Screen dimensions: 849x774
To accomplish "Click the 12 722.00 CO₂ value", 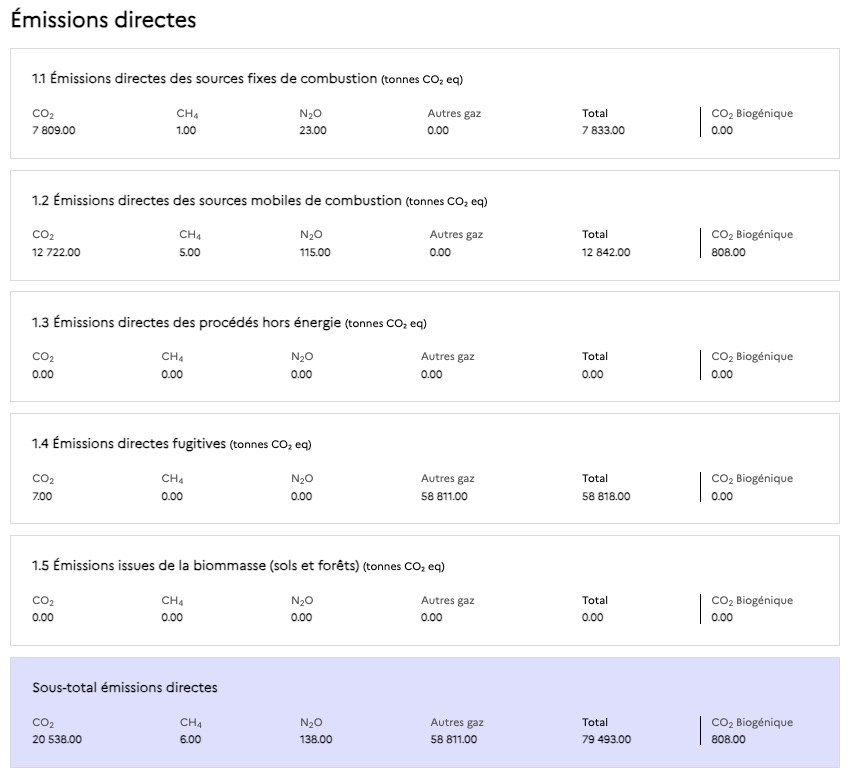I will tap(56, 253).
